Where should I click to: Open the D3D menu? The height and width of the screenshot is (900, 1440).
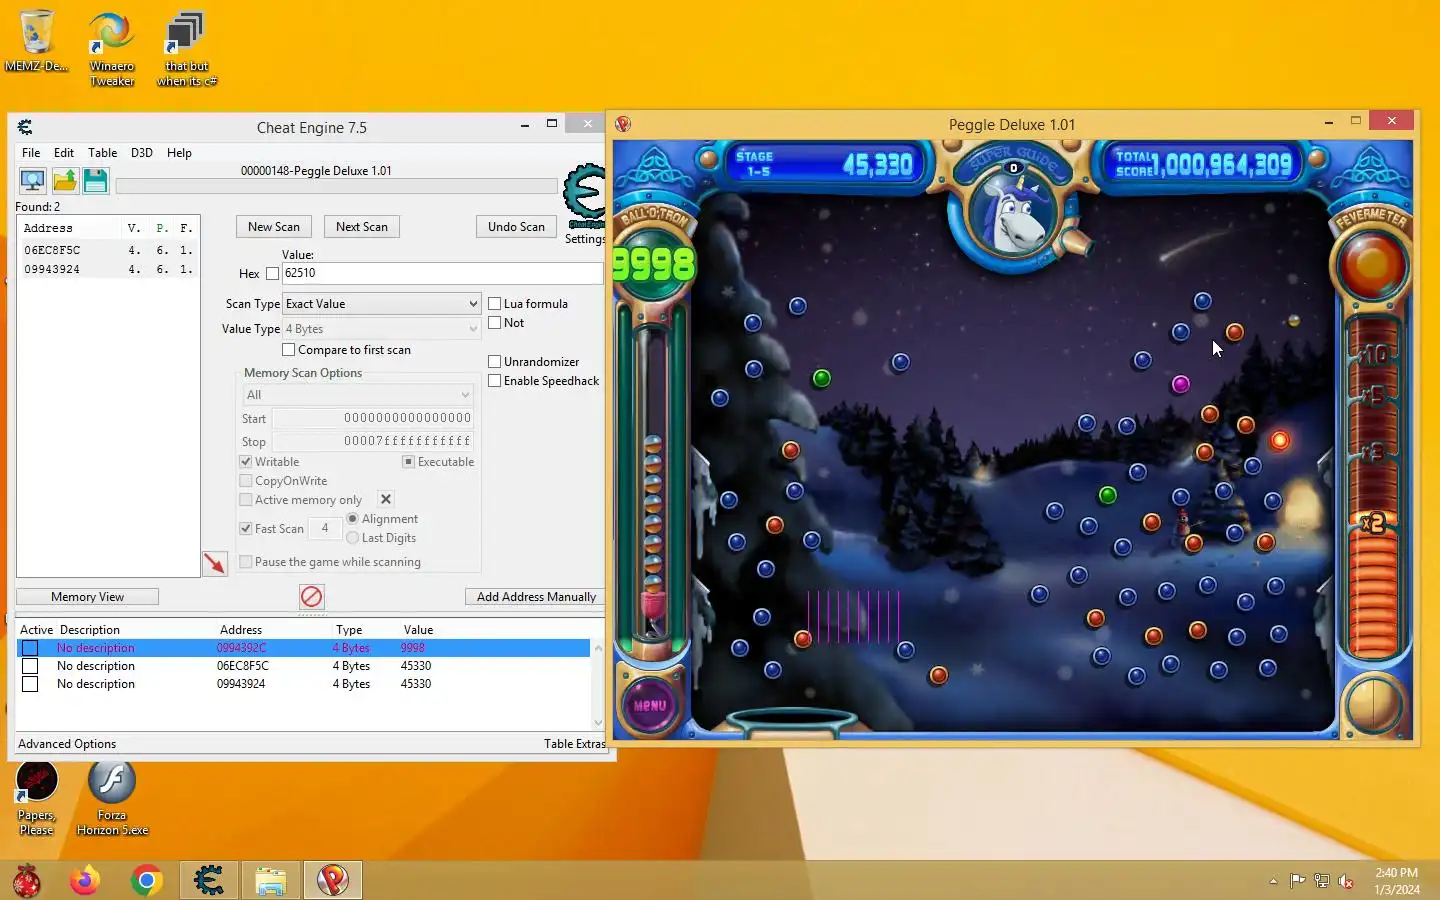pyautogui.click(x=142, y=153)
